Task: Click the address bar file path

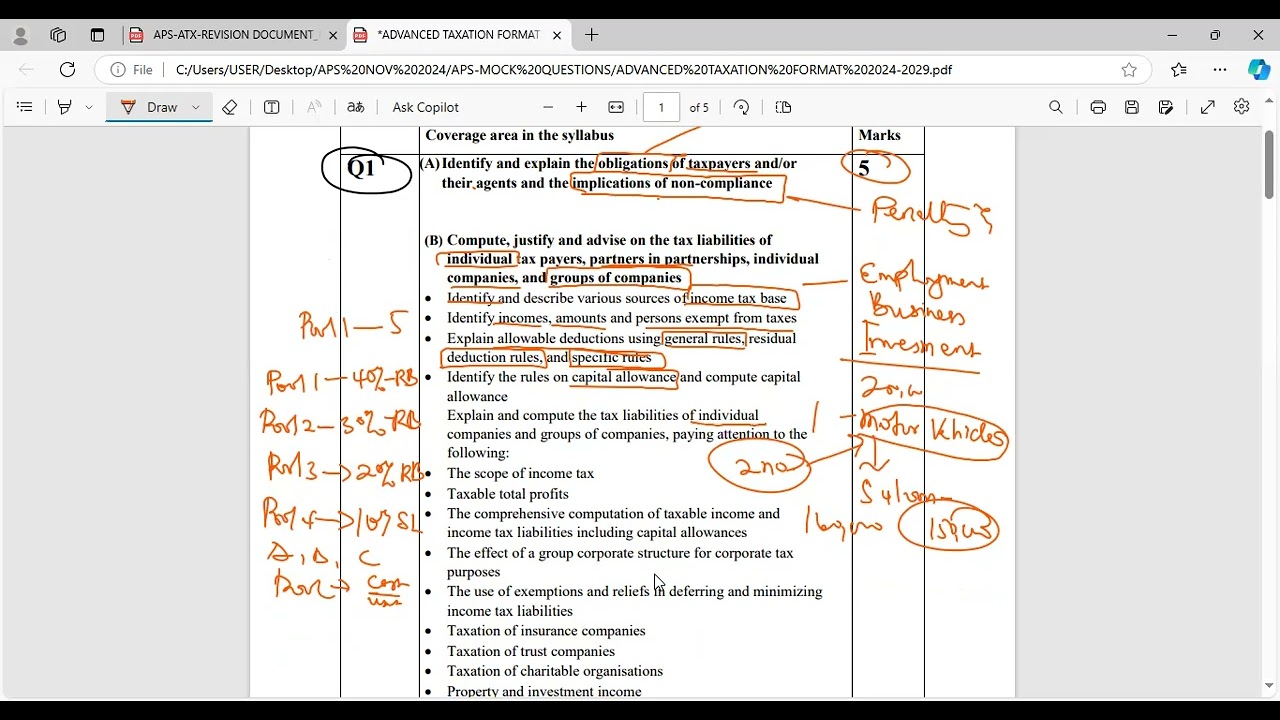Action: (564, 70)
